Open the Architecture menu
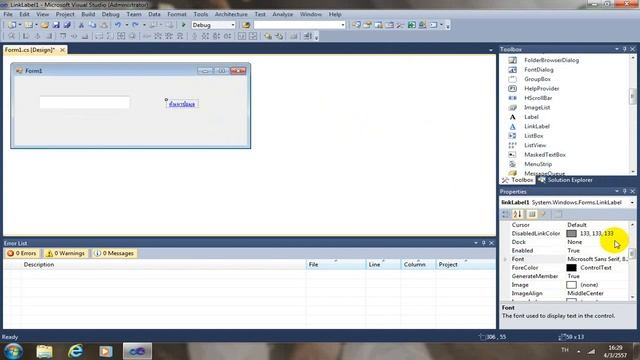Viewport: 640px width, 360px height. [231, 14]
